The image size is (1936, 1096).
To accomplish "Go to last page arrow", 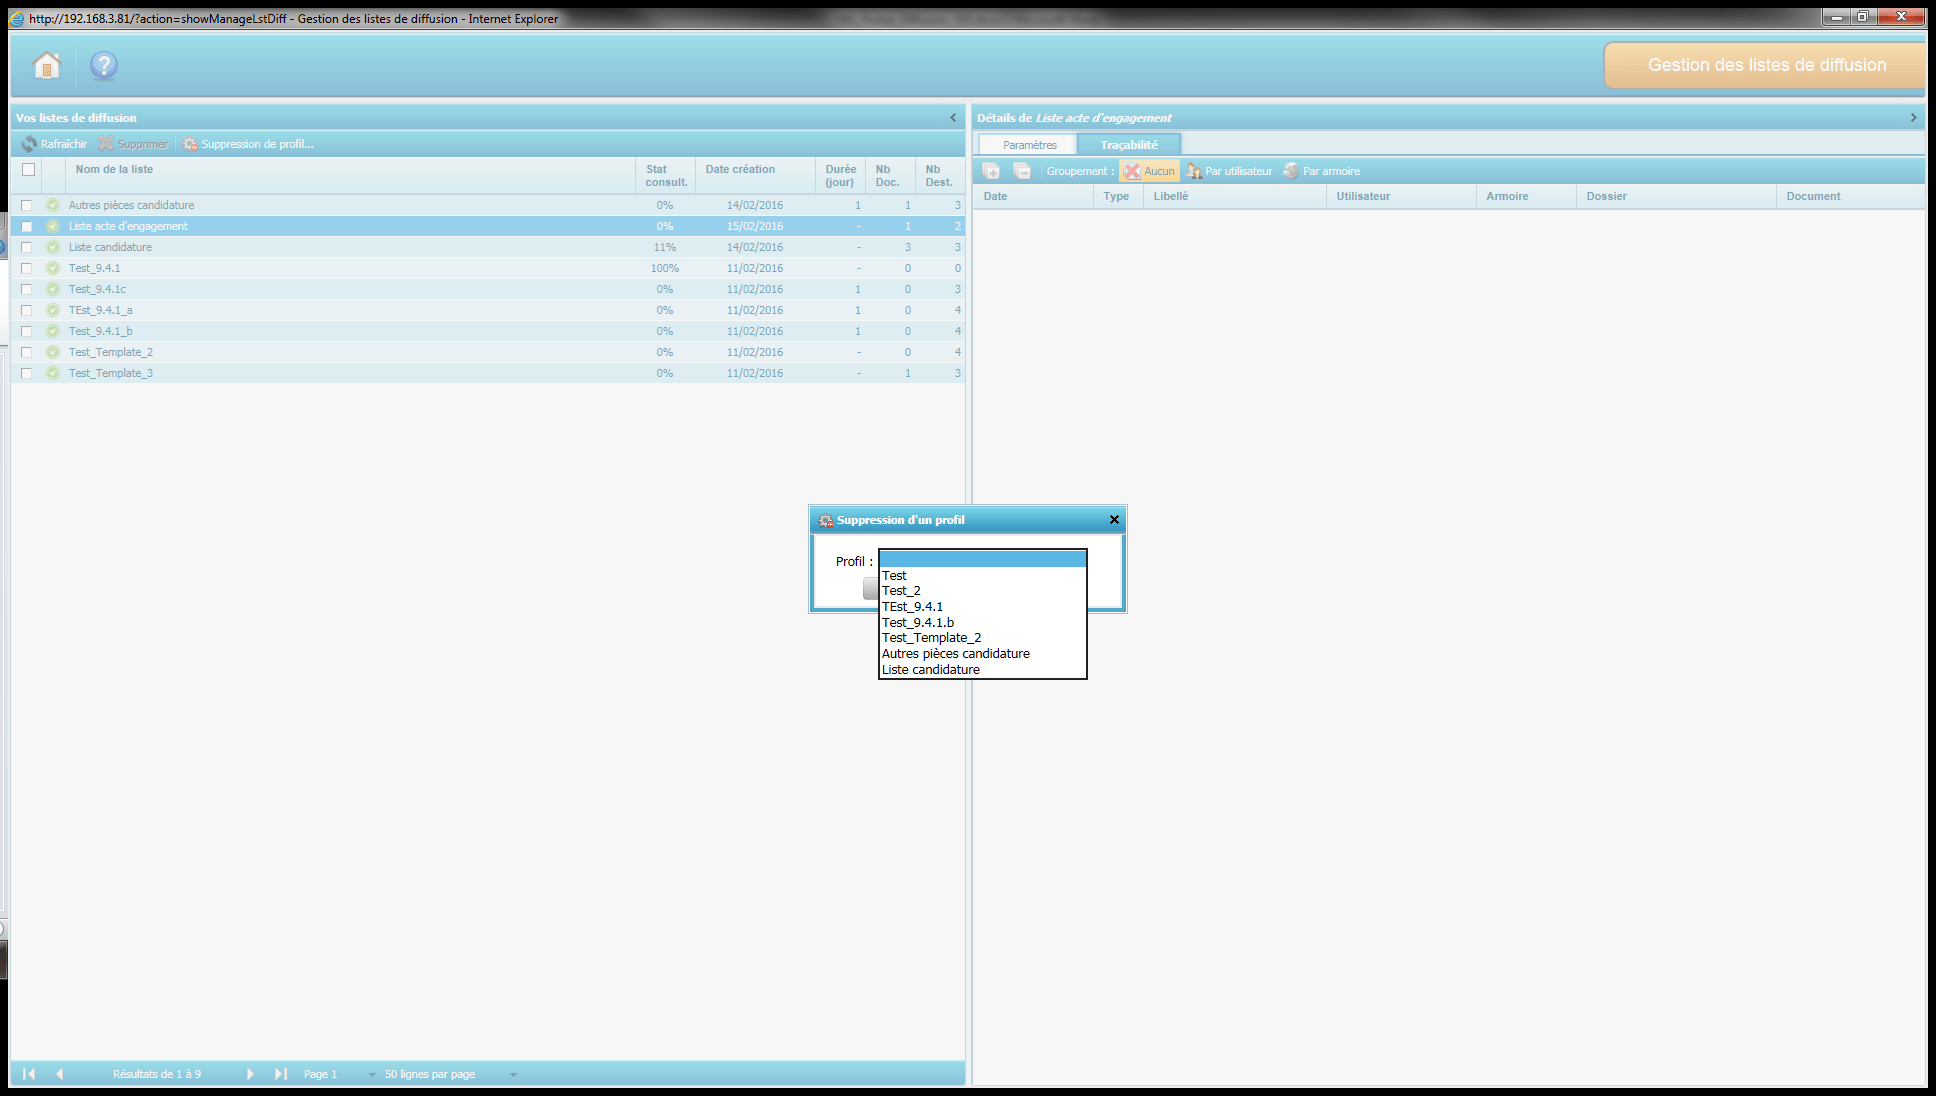I will [x=281, y=1074].
